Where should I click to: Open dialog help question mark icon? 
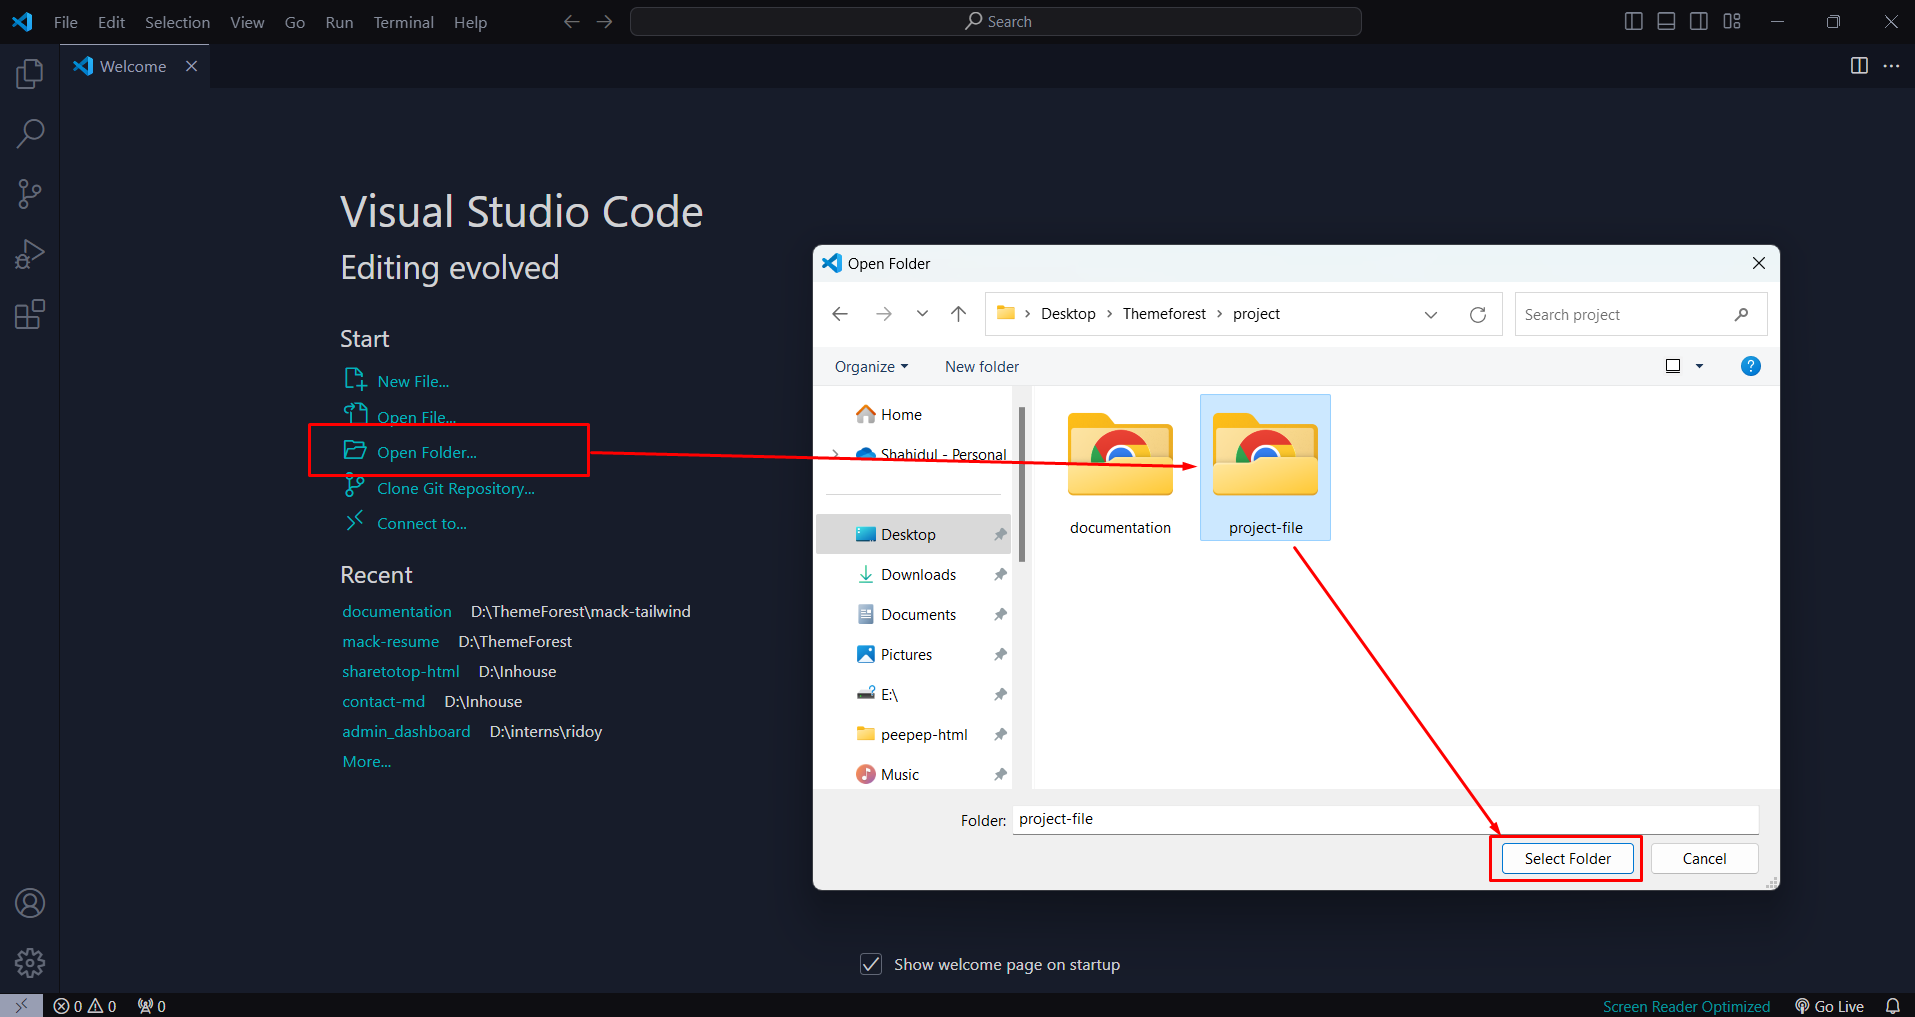click(x=1751, y=366)
